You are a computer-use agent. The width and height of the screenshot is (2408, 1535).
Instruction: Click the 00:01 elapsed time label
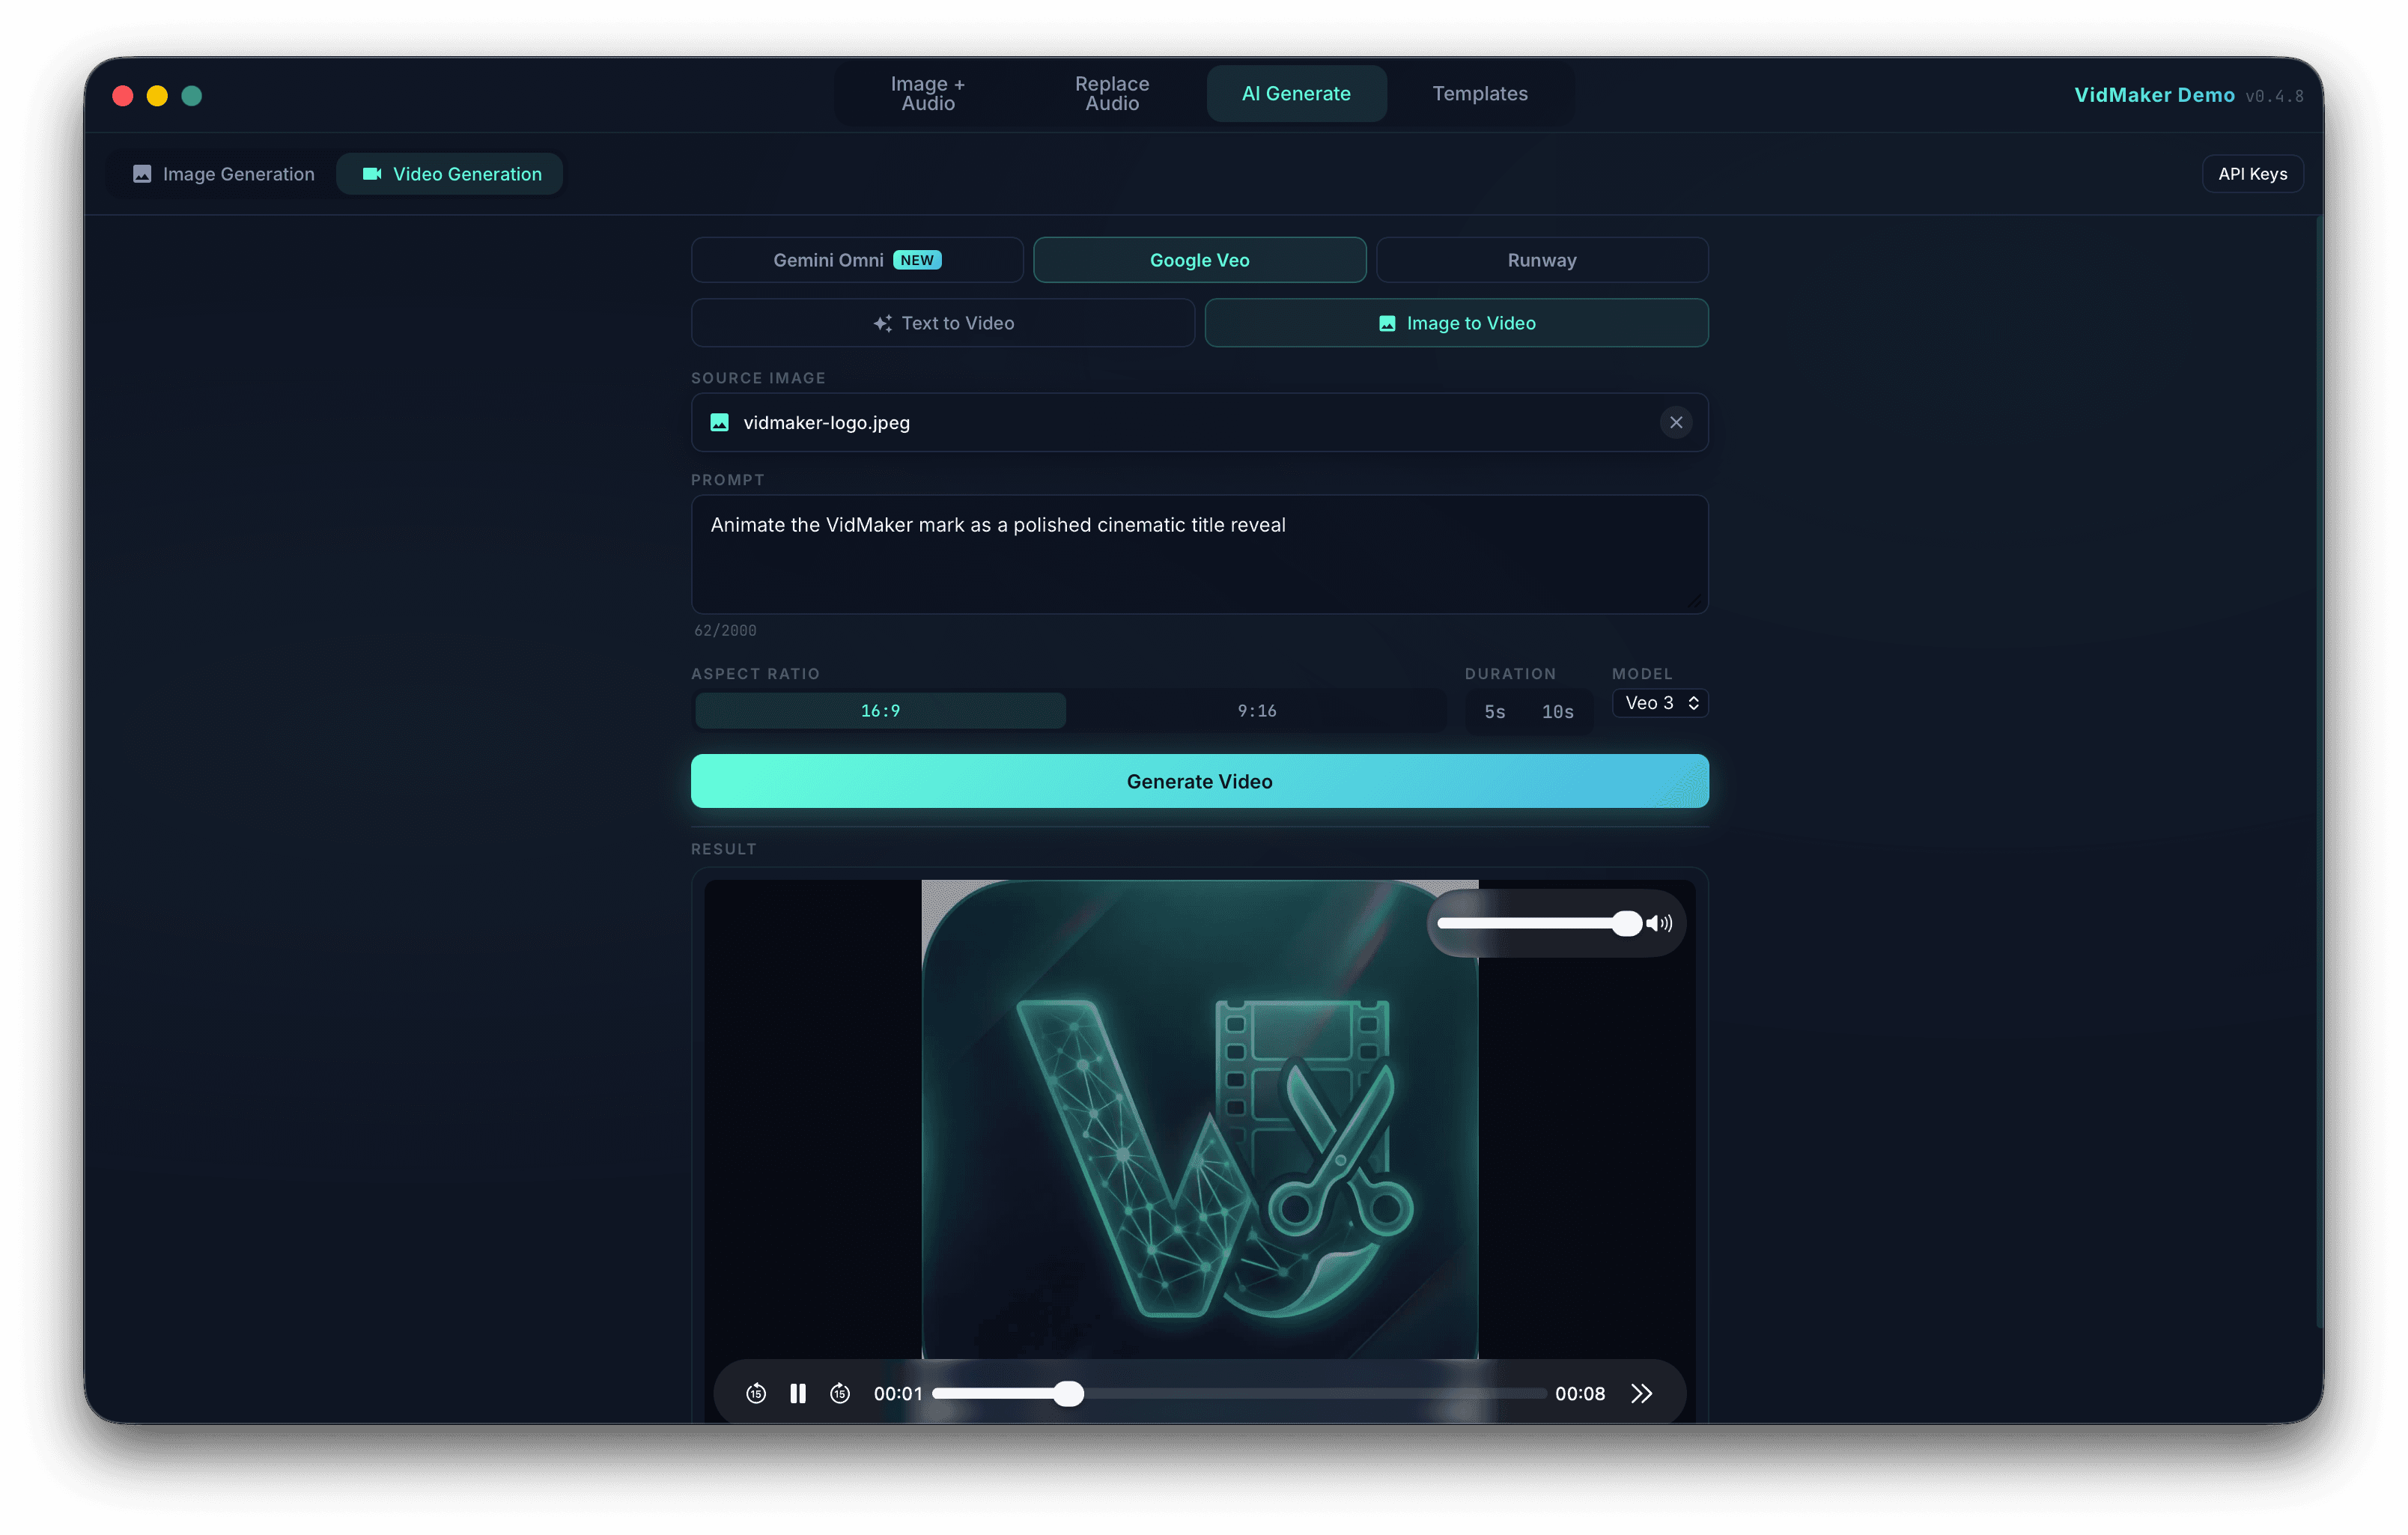pyautogui.click(x=898, y=1394)
